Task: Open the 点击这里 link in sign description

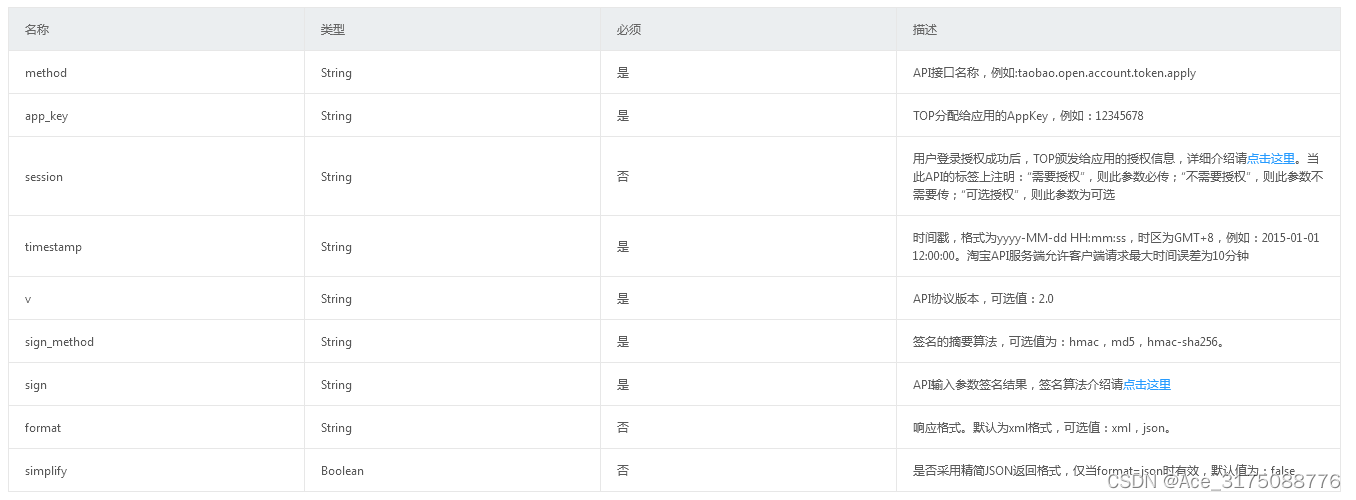Action: (x=1147, y=384)
